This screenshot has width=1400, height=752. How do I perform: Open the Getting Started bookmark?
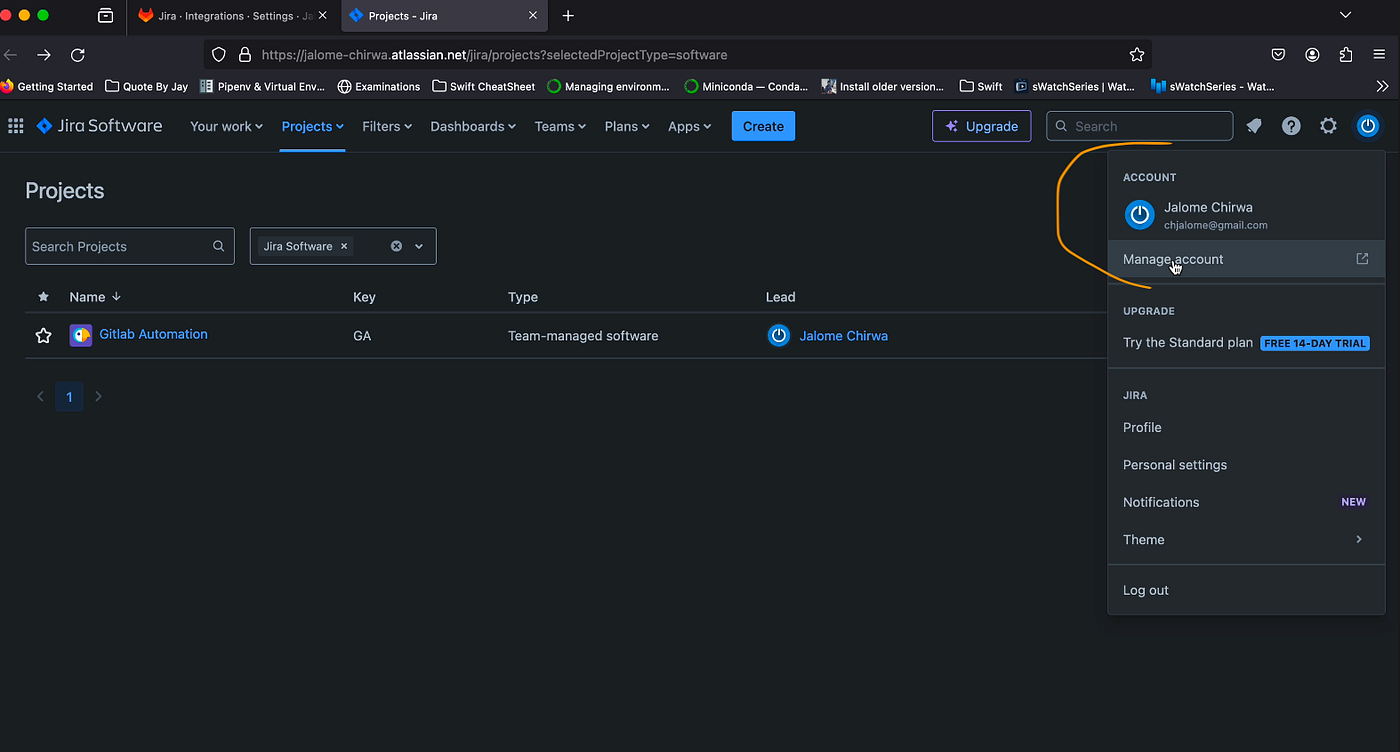[47, 87]
